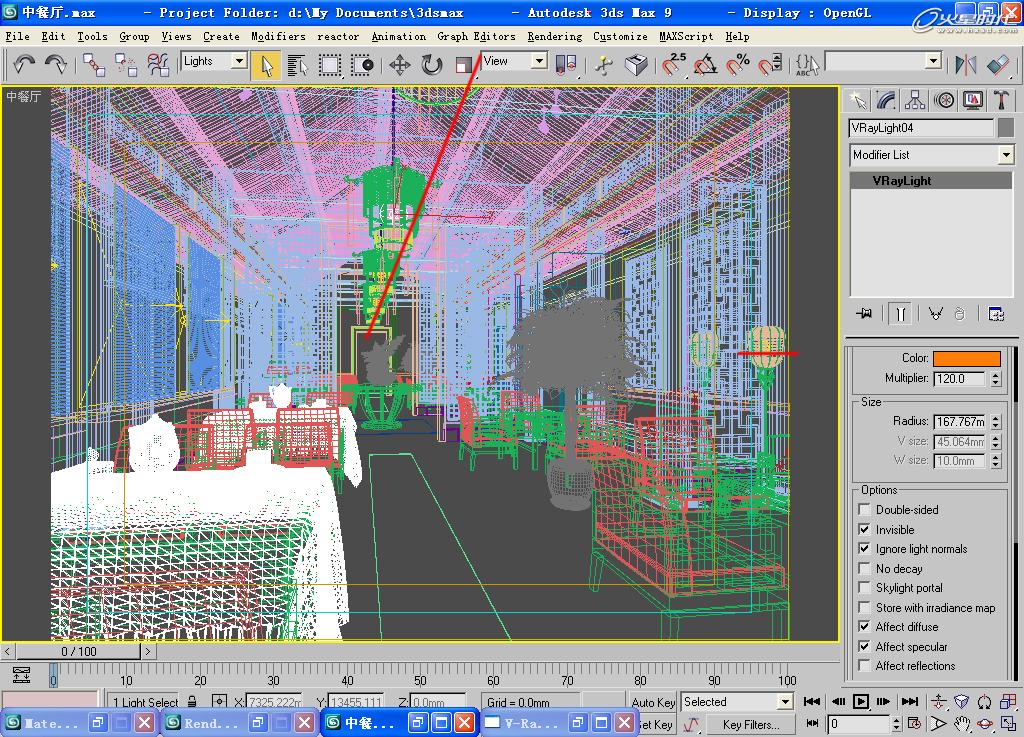The width and height of the screenshot is (1024, 737).
Task: Open the Hierarchy command panel tab
Action: [914, 101]
